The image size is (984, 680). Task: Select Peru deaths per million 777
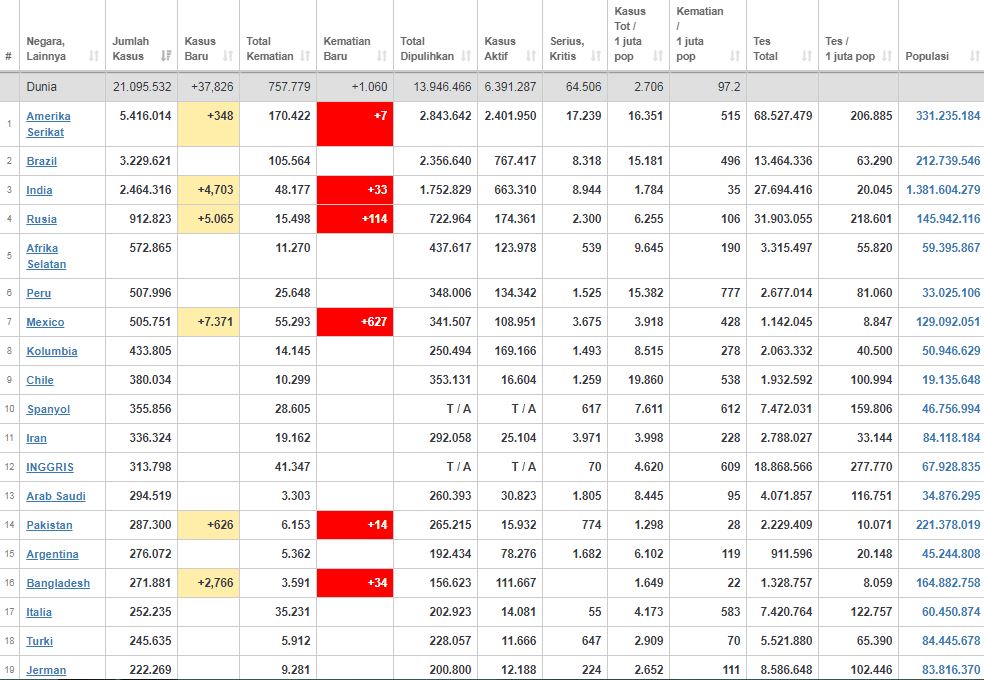coord(730,292)
